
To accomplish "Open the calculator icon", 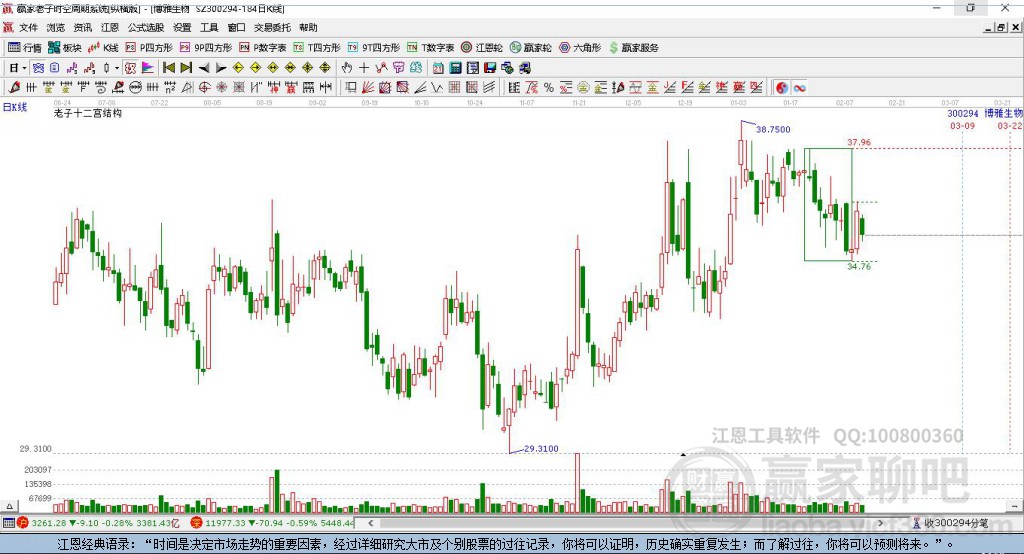I will (x=455, y=68).
